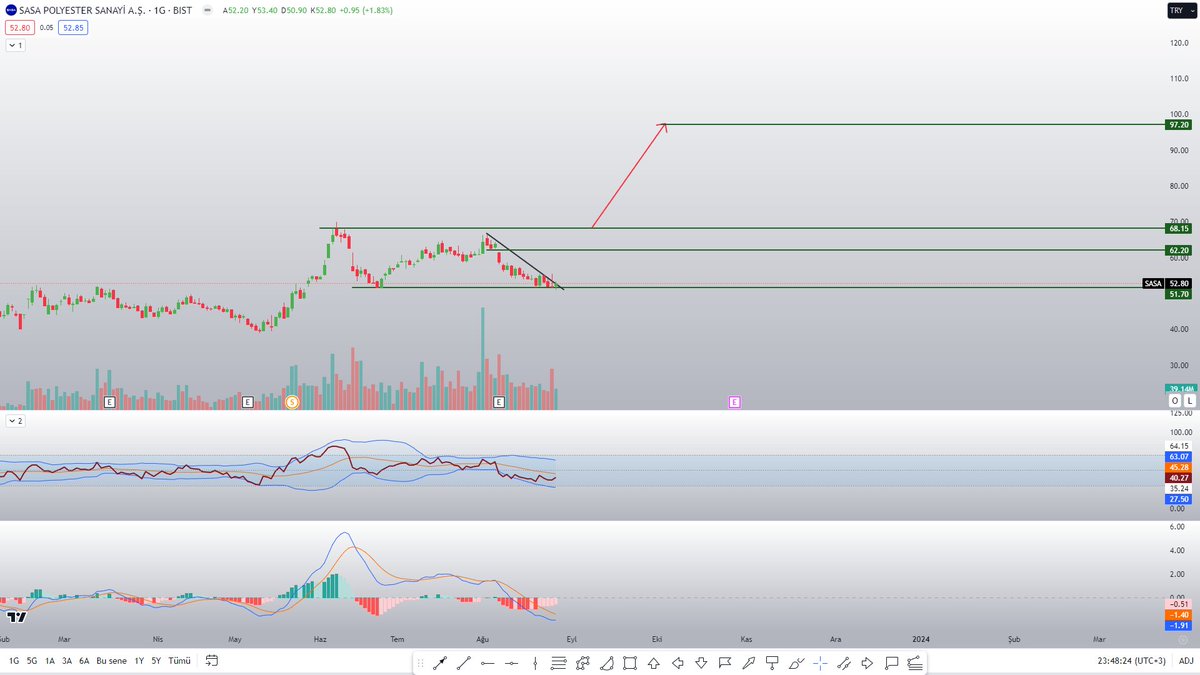The image size is (1200, 675).
Task: Select the callout comment tool
Action: point(892,662)
